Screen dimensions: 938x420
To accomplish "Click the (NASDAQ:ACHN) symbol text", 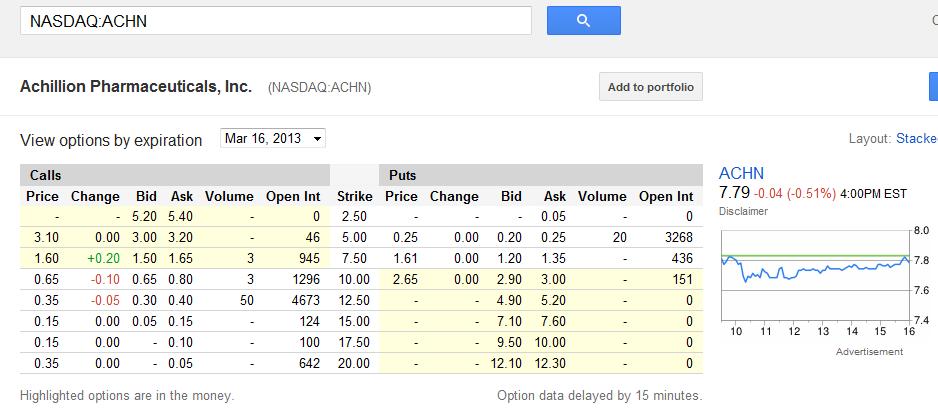I will point(319,88).
